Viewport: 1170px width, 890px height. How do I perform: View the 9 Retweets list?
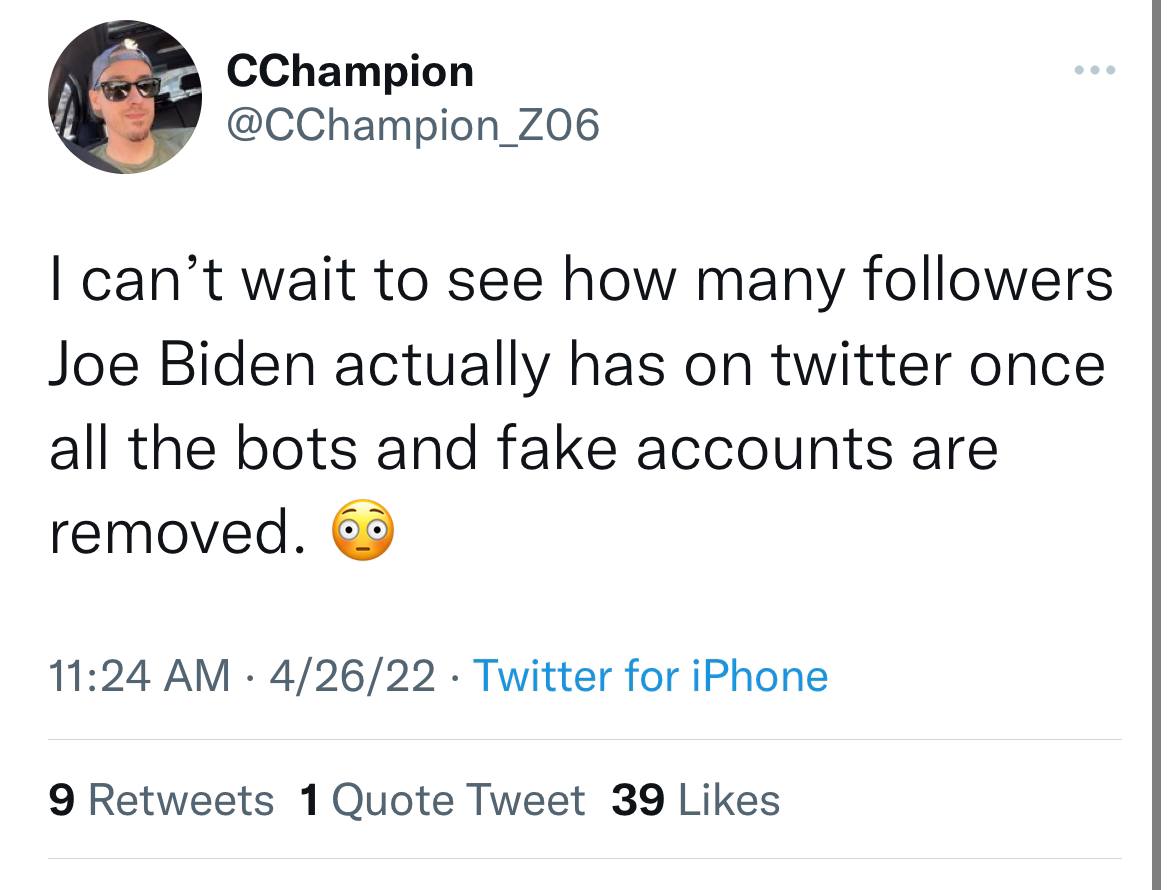click(161, 800)
